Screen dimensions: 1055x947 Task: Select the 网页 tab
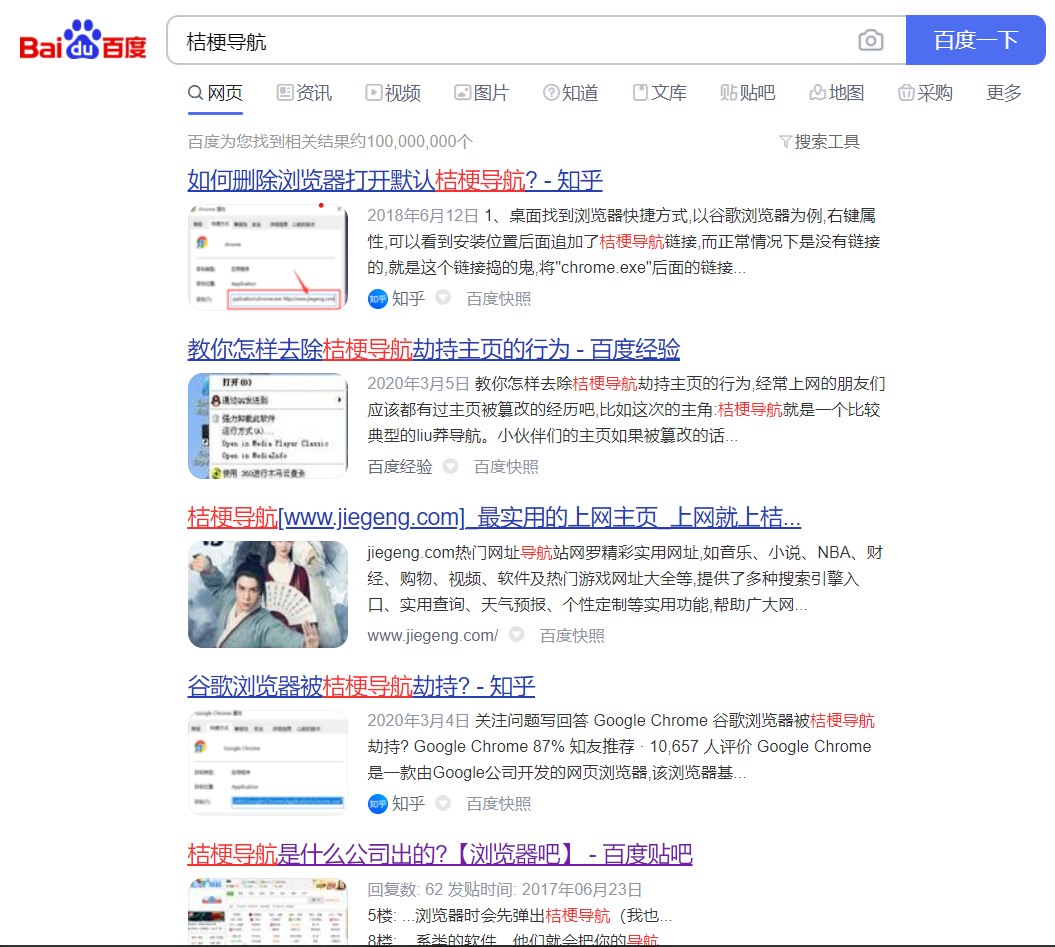215,93
